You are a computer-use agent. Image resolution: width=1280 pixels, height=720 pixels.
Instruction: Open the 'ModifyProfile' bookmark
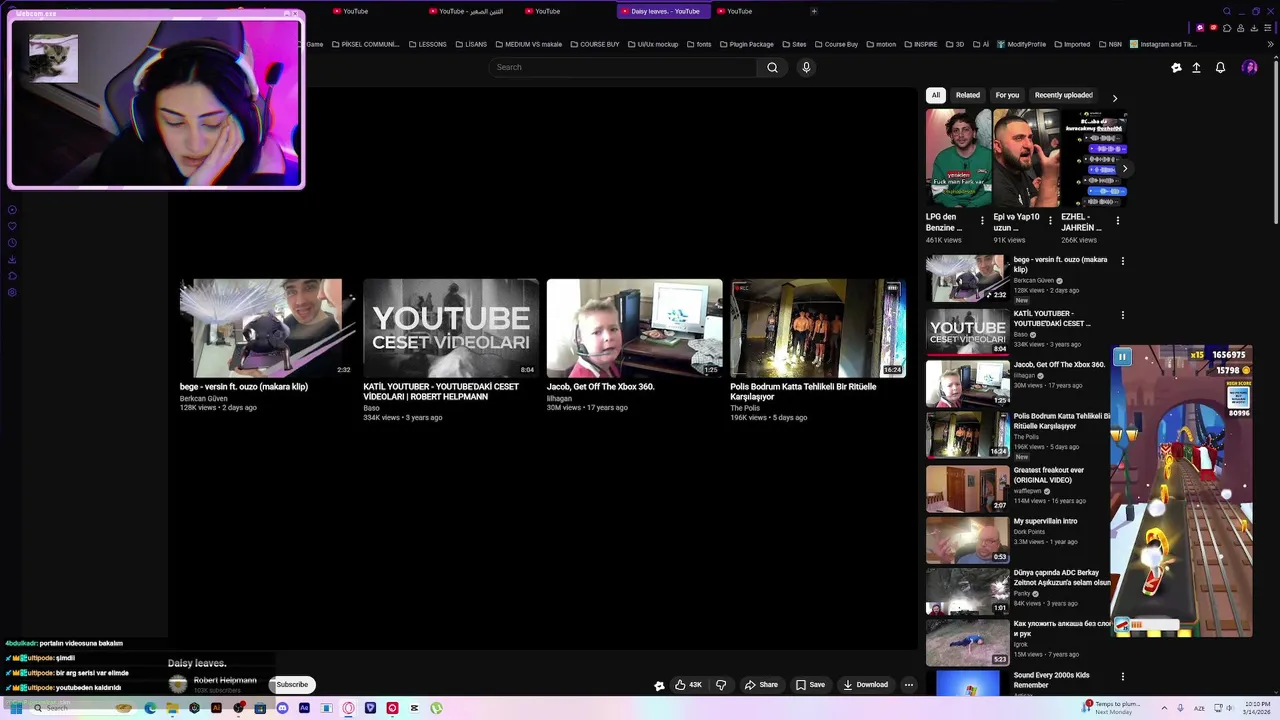click(1021, 44)
